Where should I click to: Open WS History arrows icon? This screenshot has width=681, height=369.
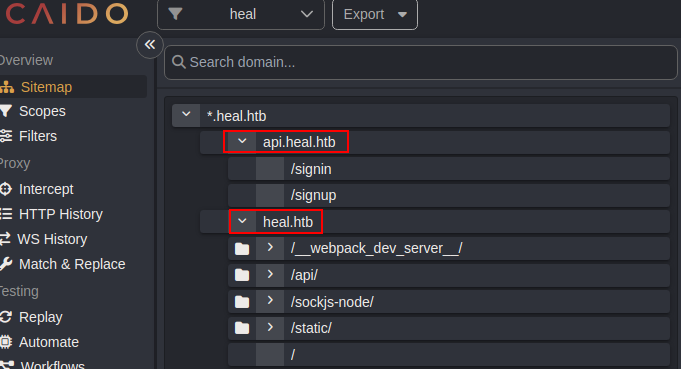pos(5,239)
